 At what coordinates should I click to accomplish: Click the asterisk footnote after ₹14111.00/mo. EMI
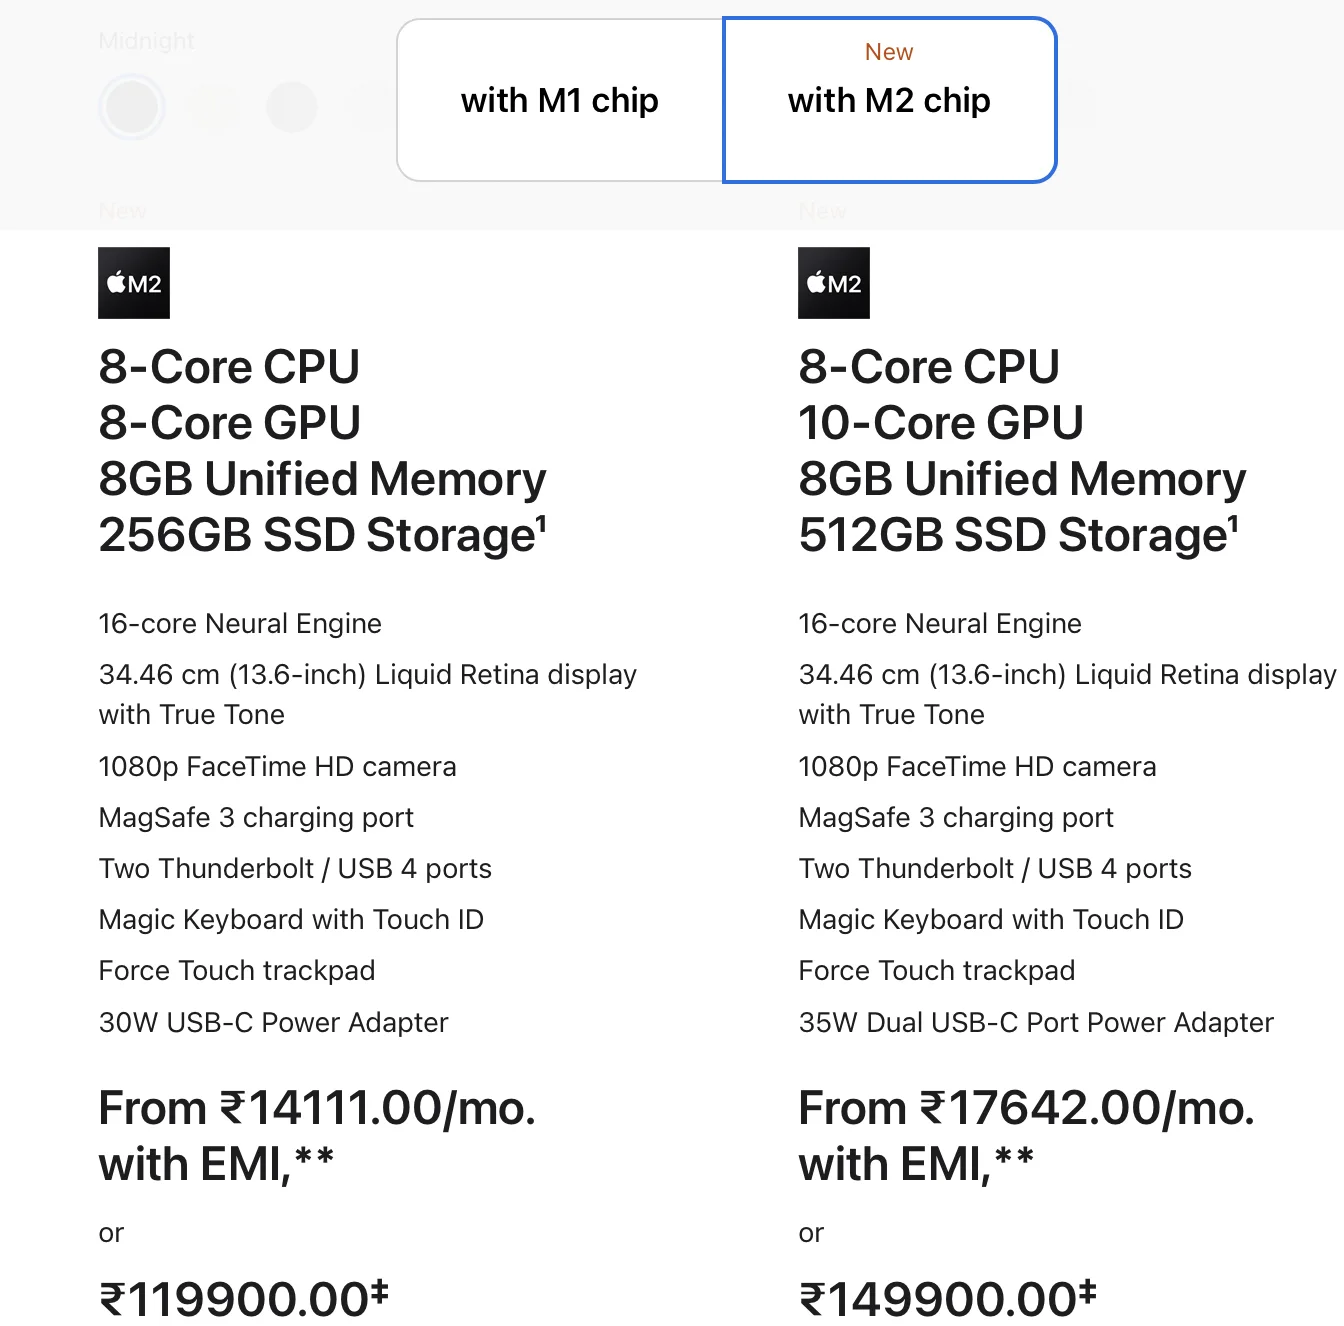point(313,1158)
